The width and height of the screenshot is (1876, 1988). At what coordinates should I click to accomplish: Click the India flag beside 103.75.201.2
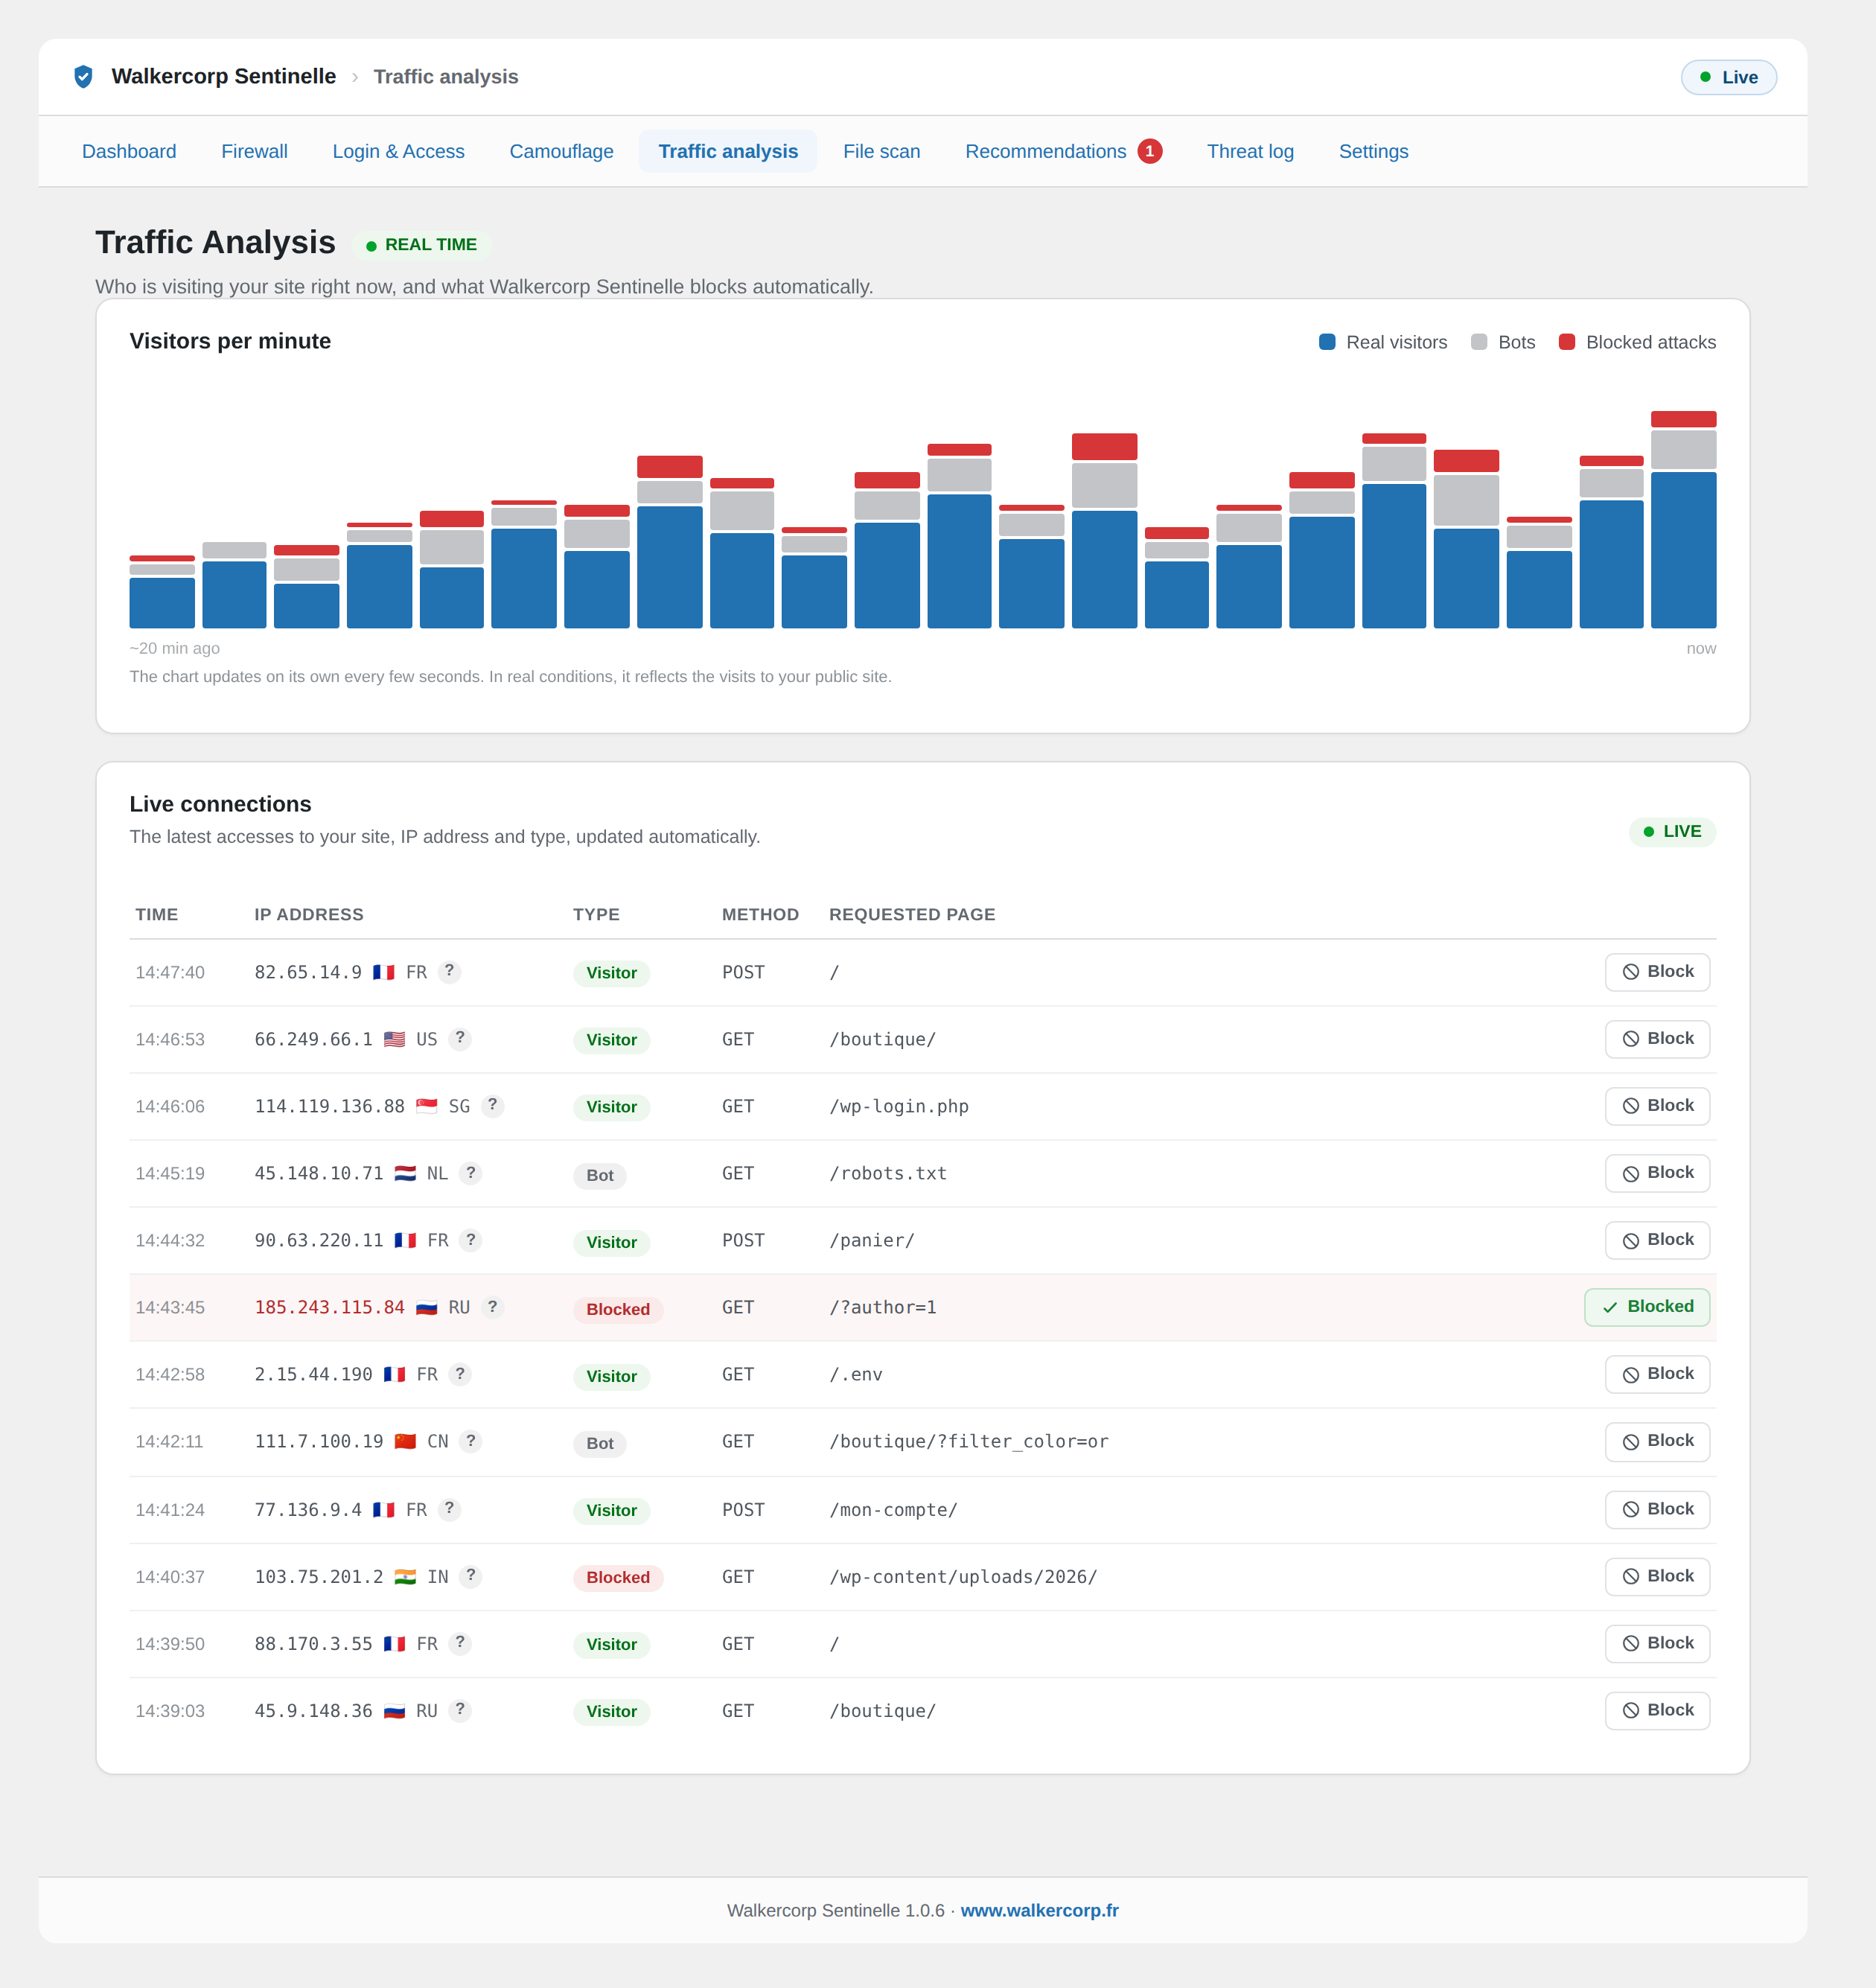coord(405,1577)
